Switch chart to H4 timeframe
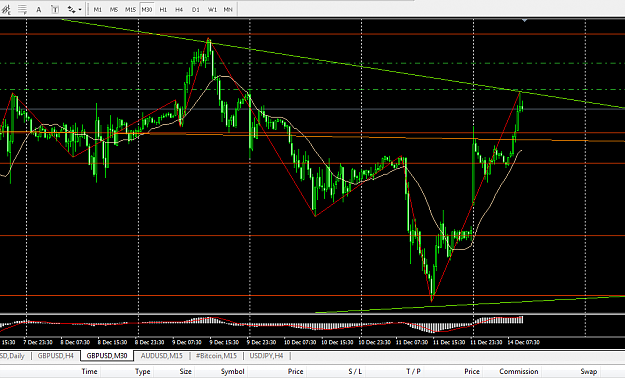Screen dimensions: 625x378 click(x=179, y=10)
